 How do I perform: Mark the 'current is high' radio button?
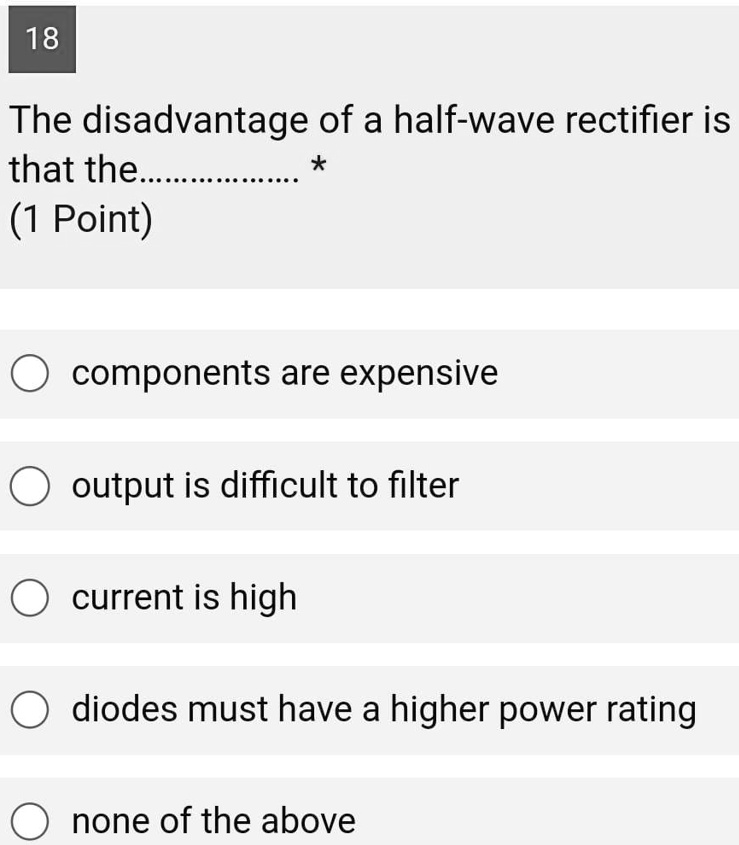tap(31, 599)
